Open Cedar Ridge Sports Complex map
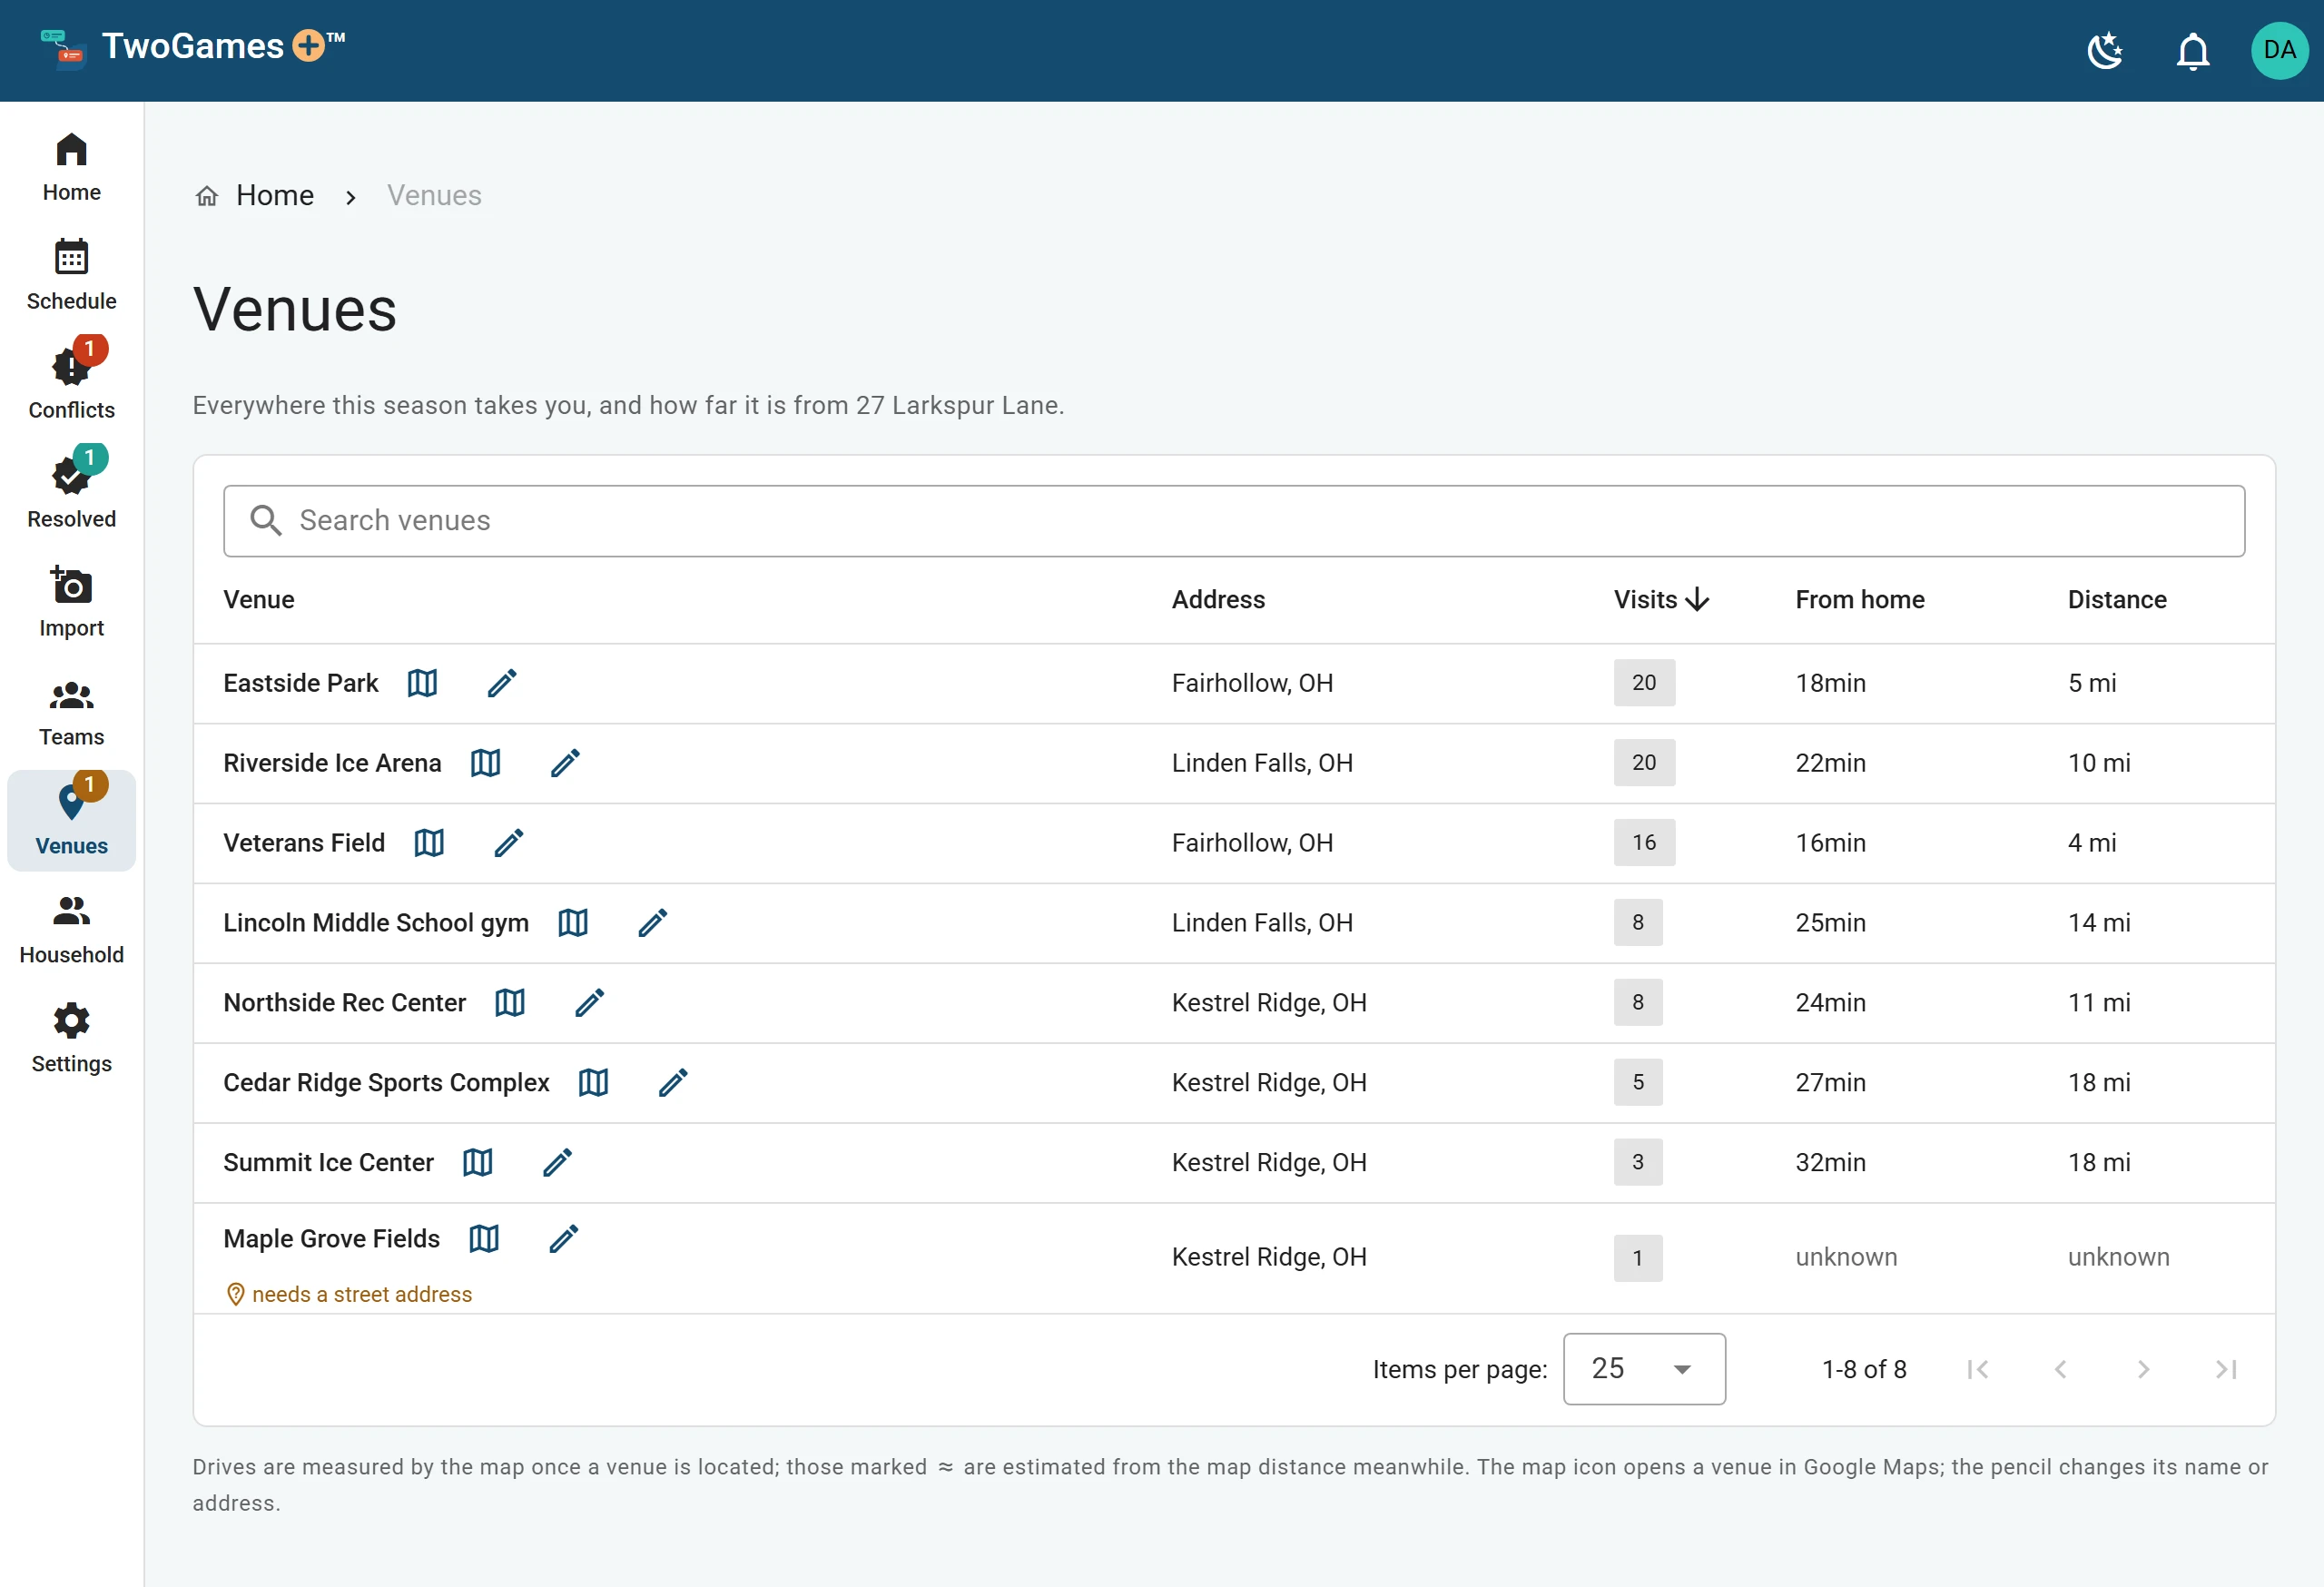2324x1587 pixels. tap(593, 1083)
